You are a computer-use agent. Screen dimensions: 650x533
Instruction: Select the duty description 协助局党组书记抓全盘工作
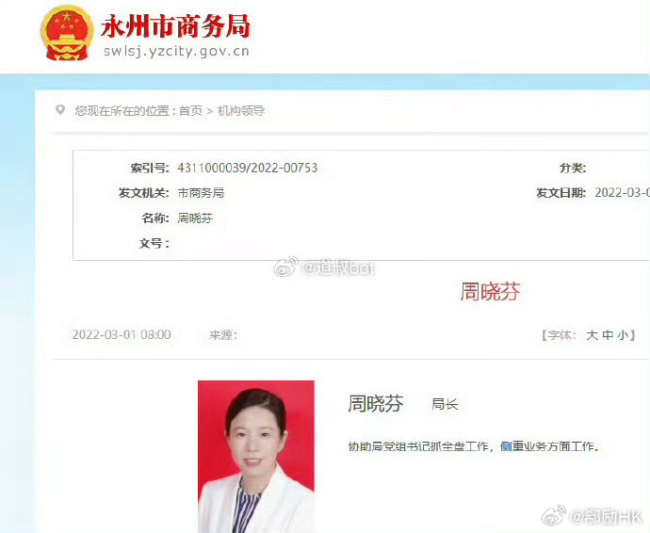(x=418, y=446)
